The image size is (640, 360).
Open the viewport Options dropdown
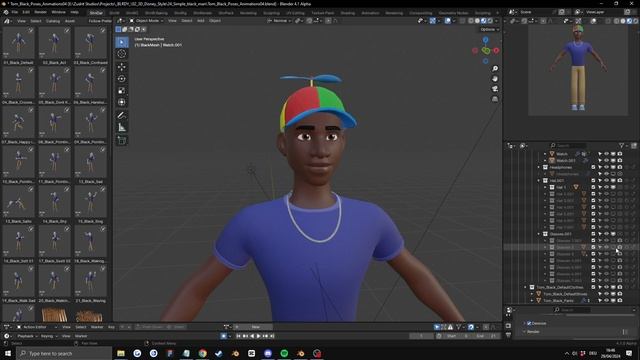(x=489, y=29)
